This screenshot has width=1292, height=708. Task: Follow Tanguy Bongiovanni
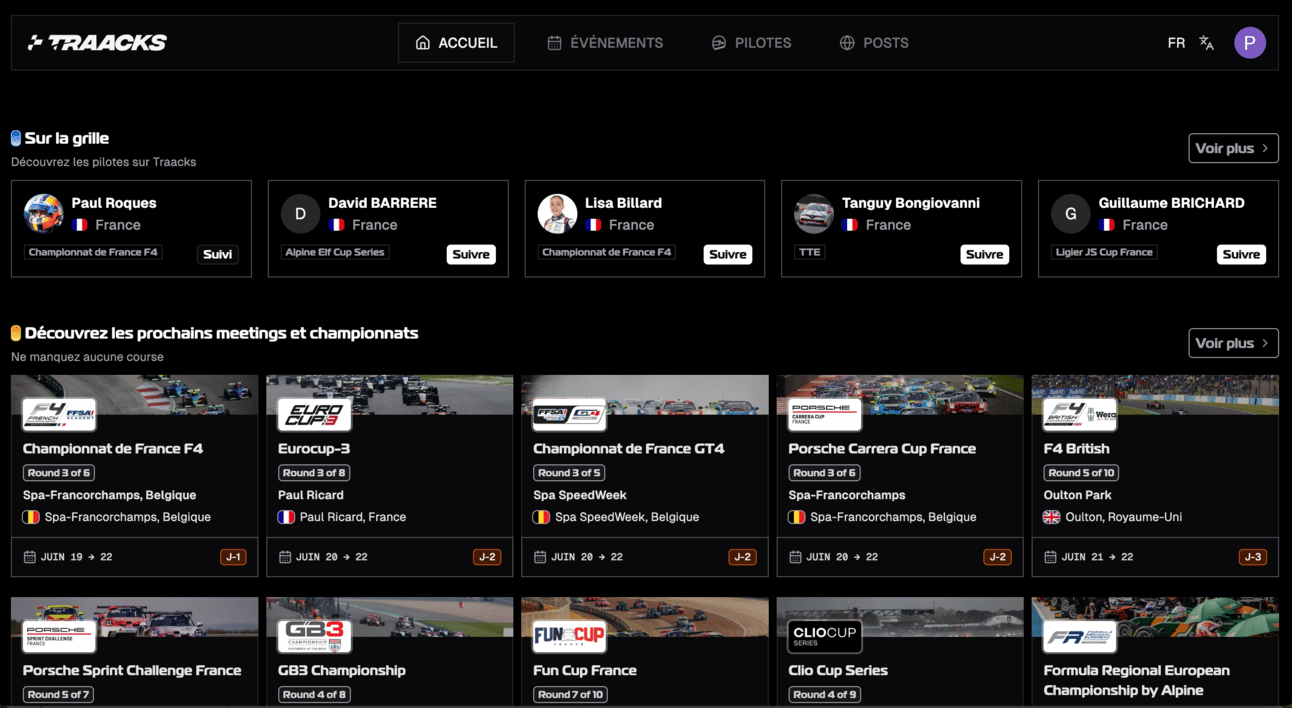[x=985, y=254]
